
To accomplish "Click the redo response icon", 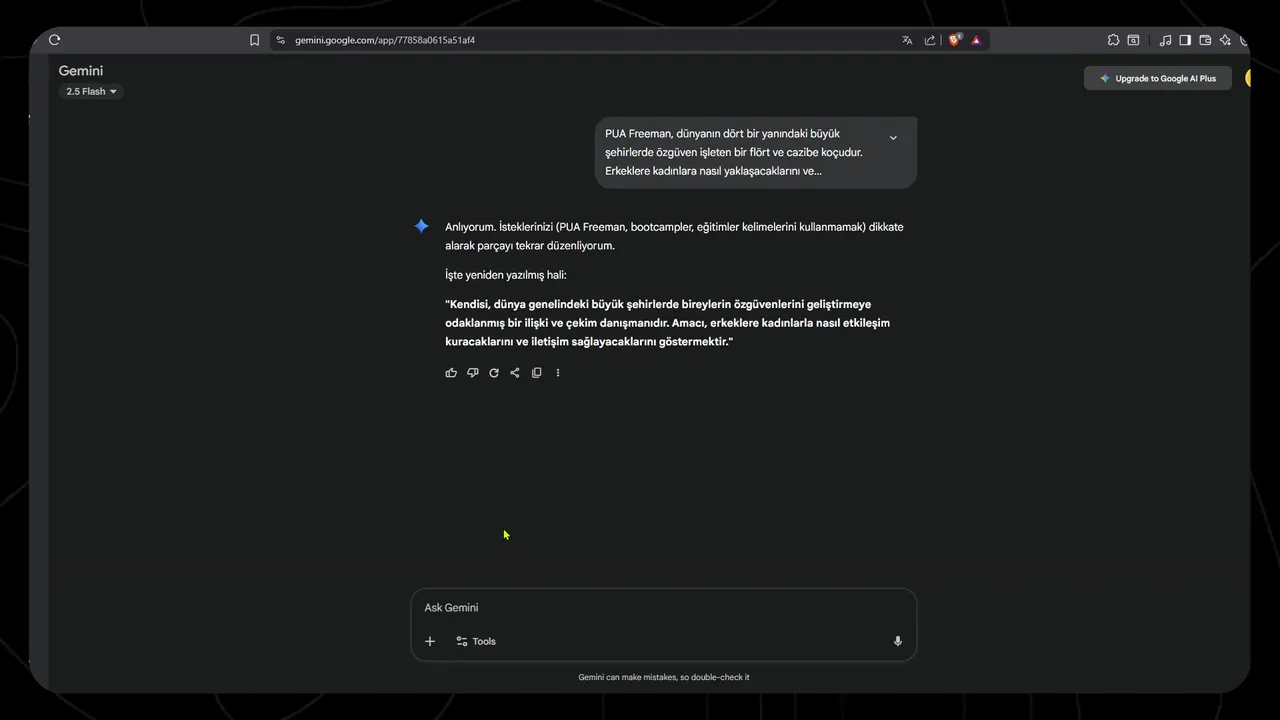I will (494, 373).
